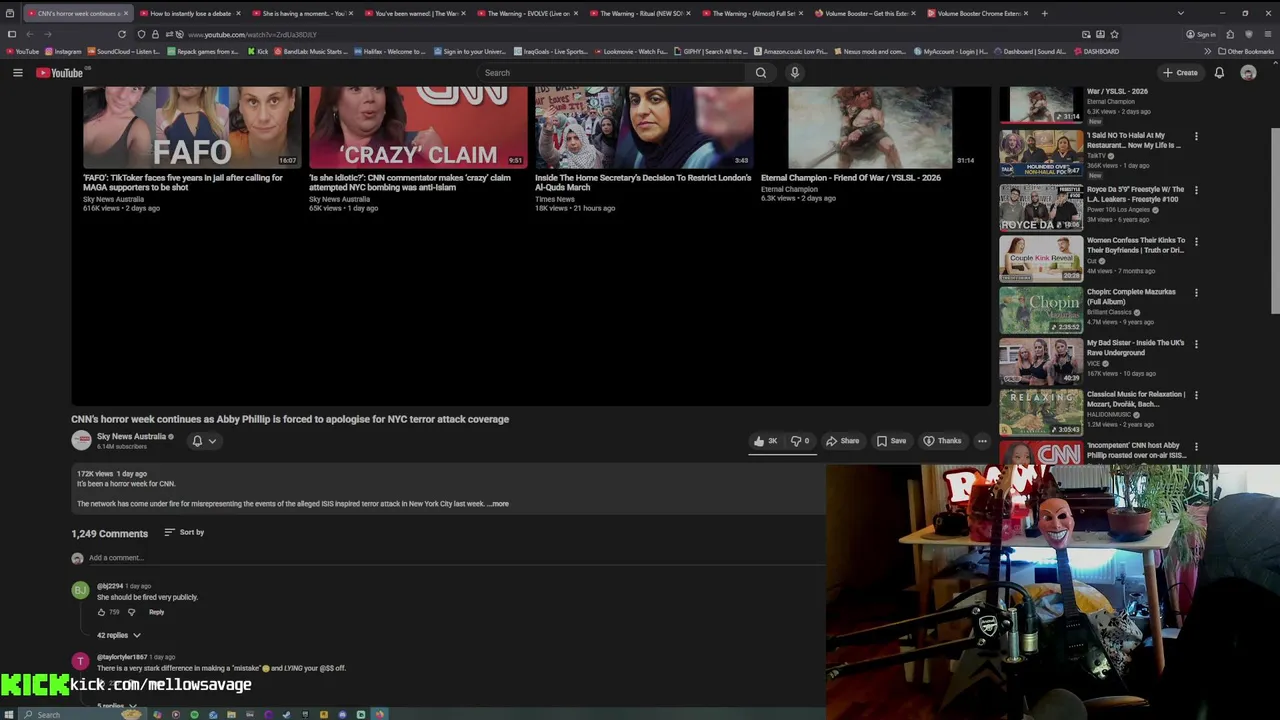Open Eternal Champion Friend Of War video title
This screenshot has height=720, width=1280.
pos(851,178)
